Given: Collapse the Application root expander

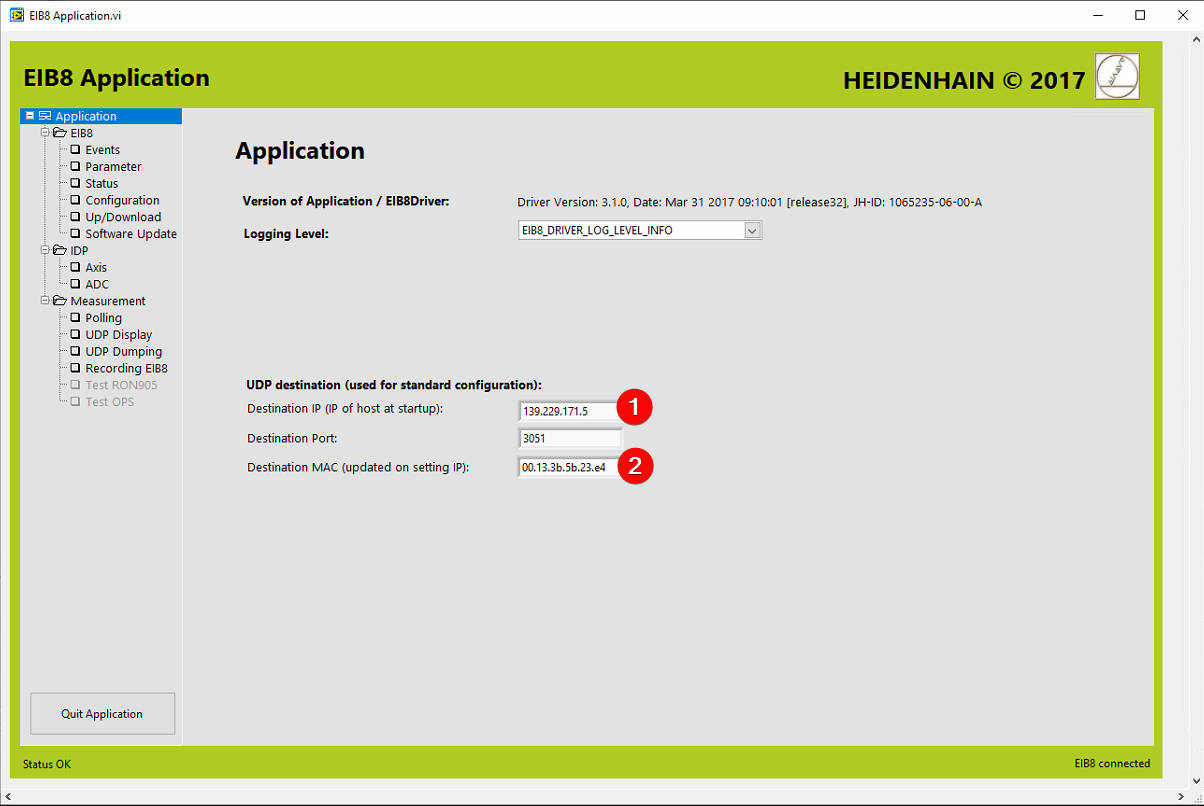Looking at the screenshot, I should coord(30,116).
